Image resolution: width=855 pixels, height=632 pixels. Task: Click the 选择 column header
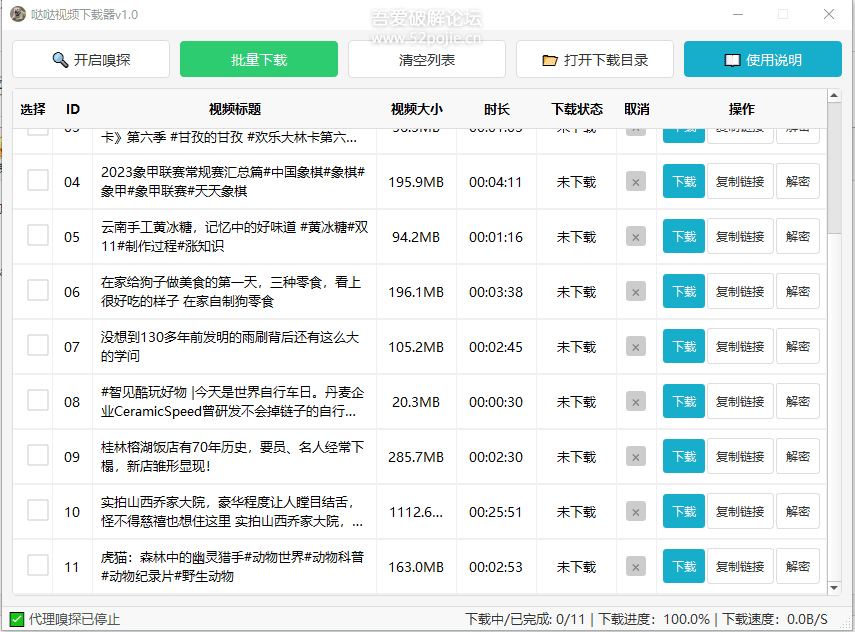pyautogui.click(x=33, y=109)
